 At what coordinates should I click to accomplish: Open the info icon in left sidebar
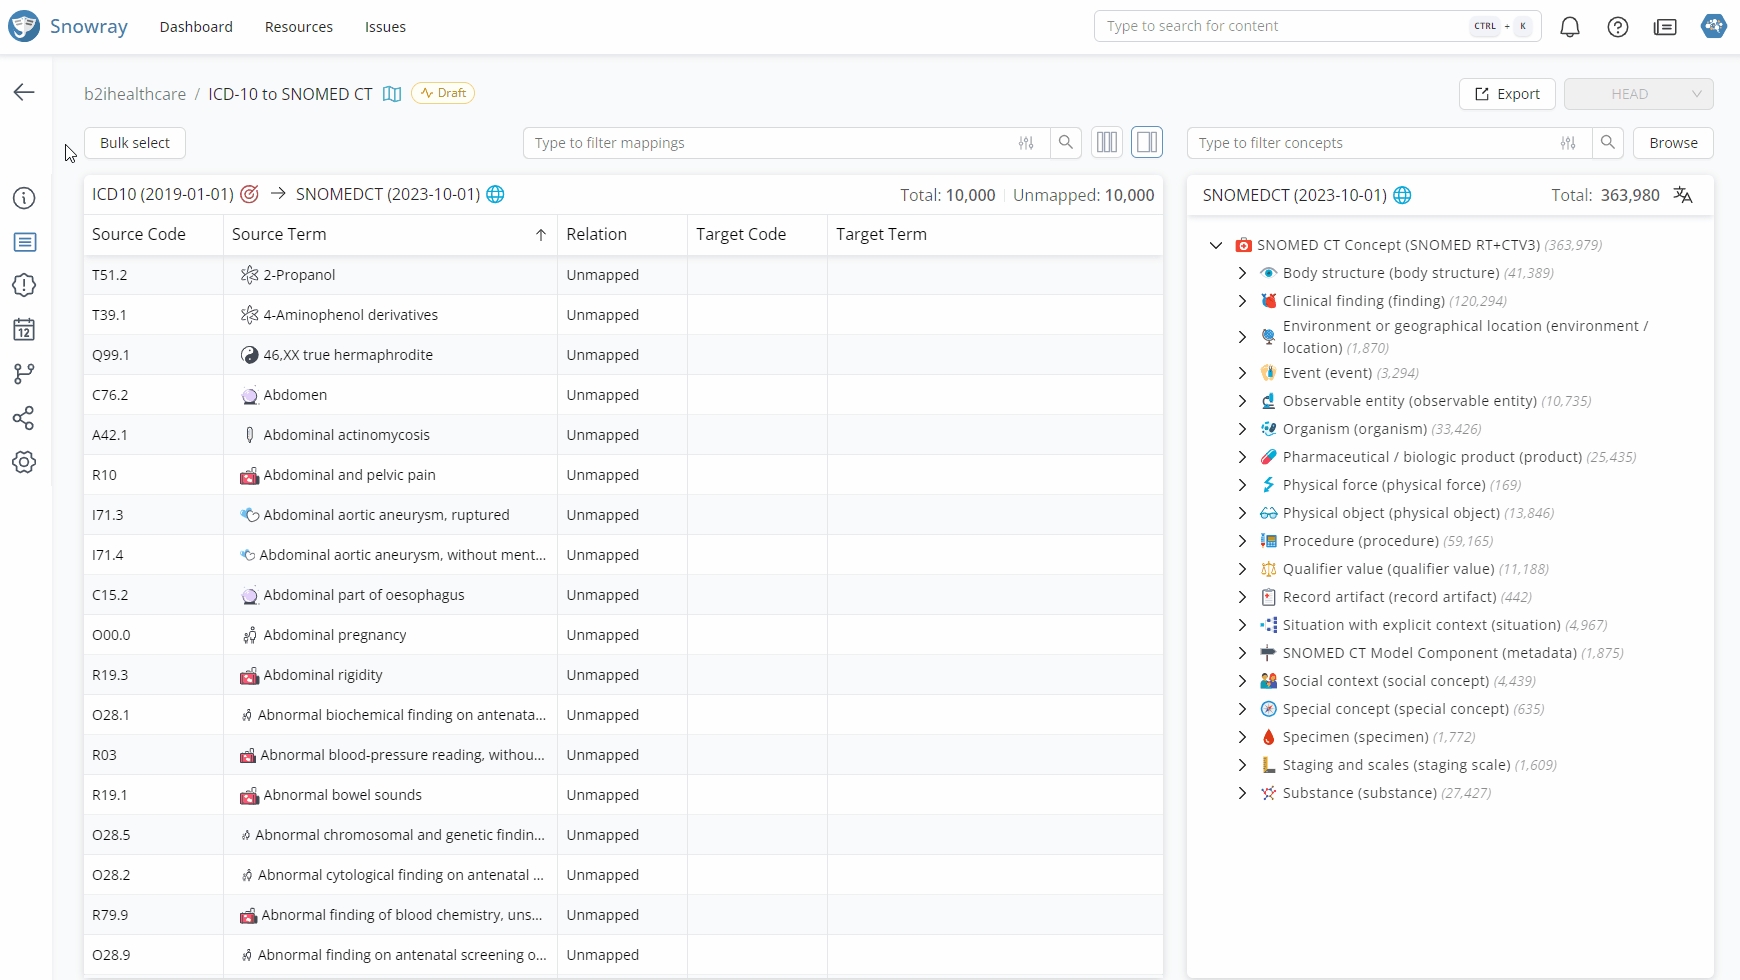click(24, 198)
